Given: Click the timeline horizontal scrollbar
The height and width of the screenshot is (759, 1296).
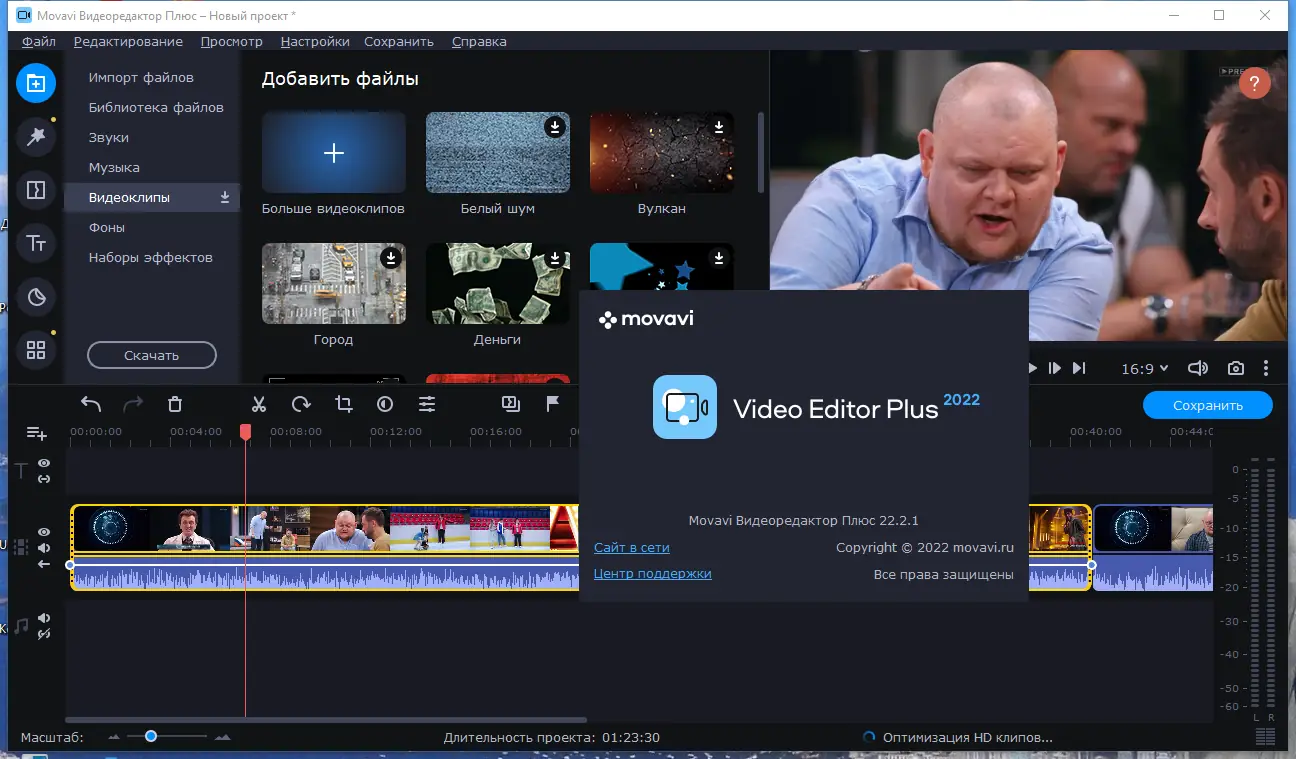Looking at the screenshot, I should (x=326, y=719).
